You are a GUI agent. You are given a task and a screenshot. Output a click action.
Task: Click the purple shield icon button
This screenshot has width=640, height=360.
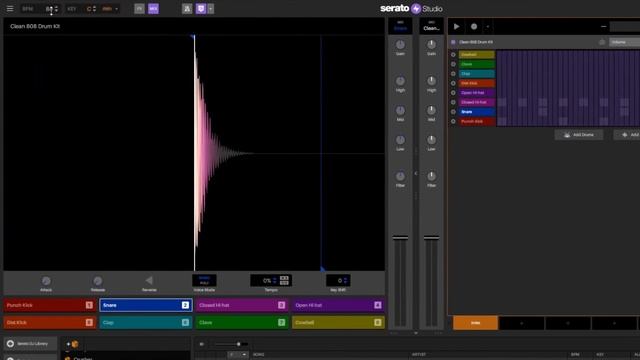(201, 9)
